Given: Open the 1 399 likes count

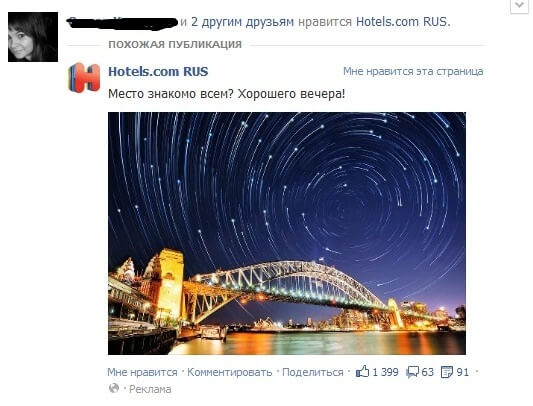Looking at the screenshot, I should 385,372.
